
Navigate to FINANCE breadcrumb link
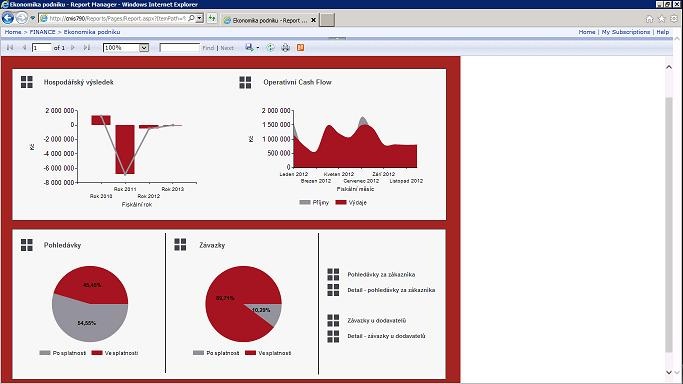(x=42, y=32)
